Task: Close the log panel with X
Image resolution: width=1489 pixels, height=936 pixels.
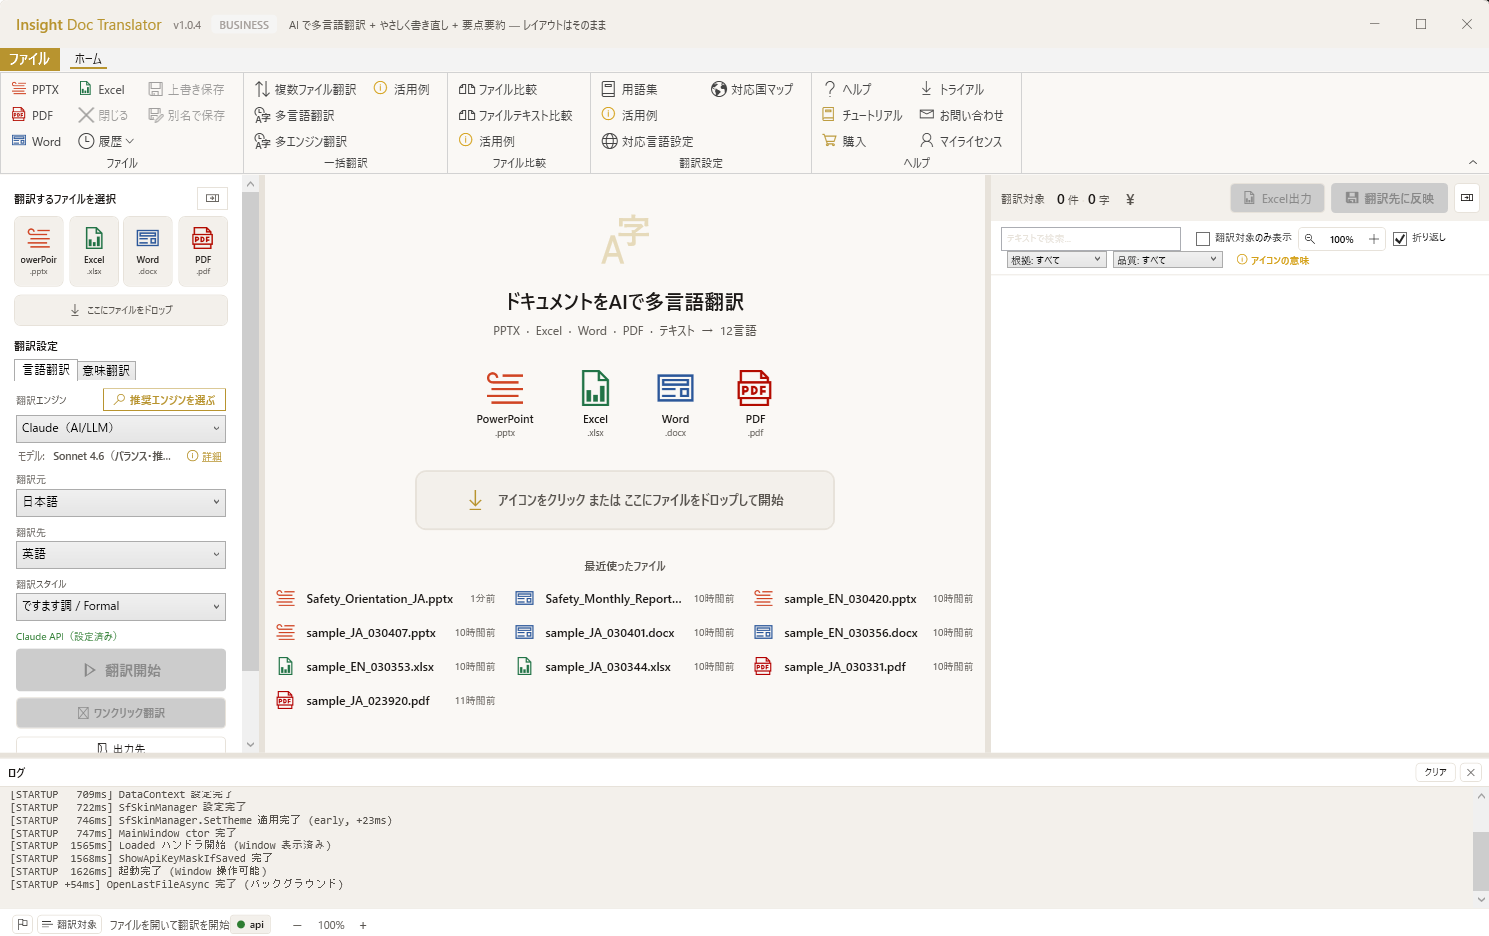Action: [x=1470, y=772]
